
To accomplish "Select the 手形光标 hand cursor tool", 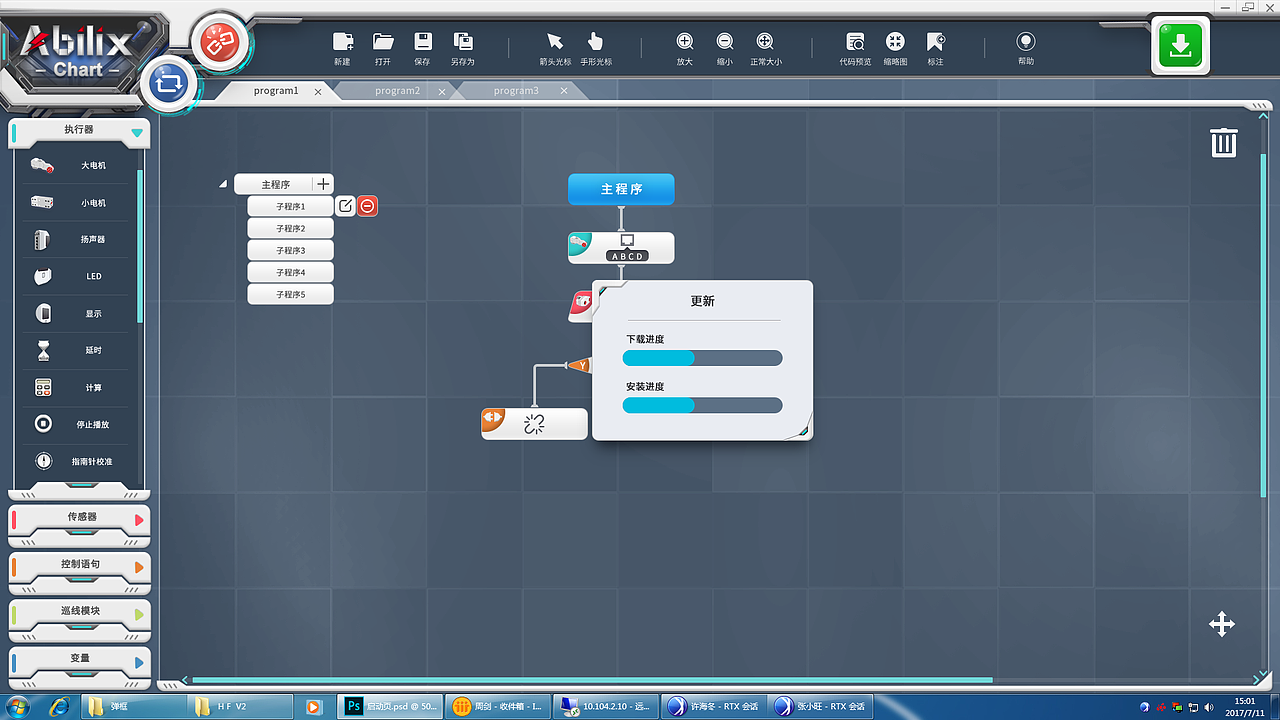I will (596, 42).
